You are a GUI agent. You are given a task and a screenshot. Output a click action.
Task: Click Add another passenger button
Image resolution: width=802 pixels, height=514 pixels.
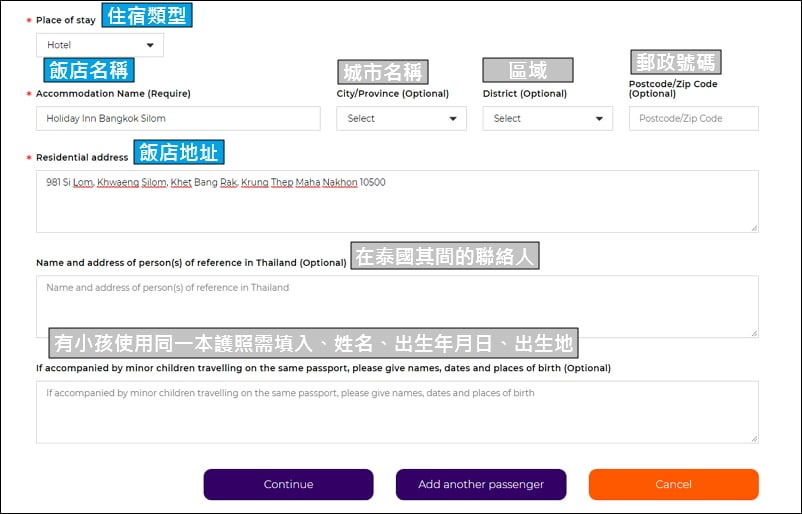click(481, 484)
